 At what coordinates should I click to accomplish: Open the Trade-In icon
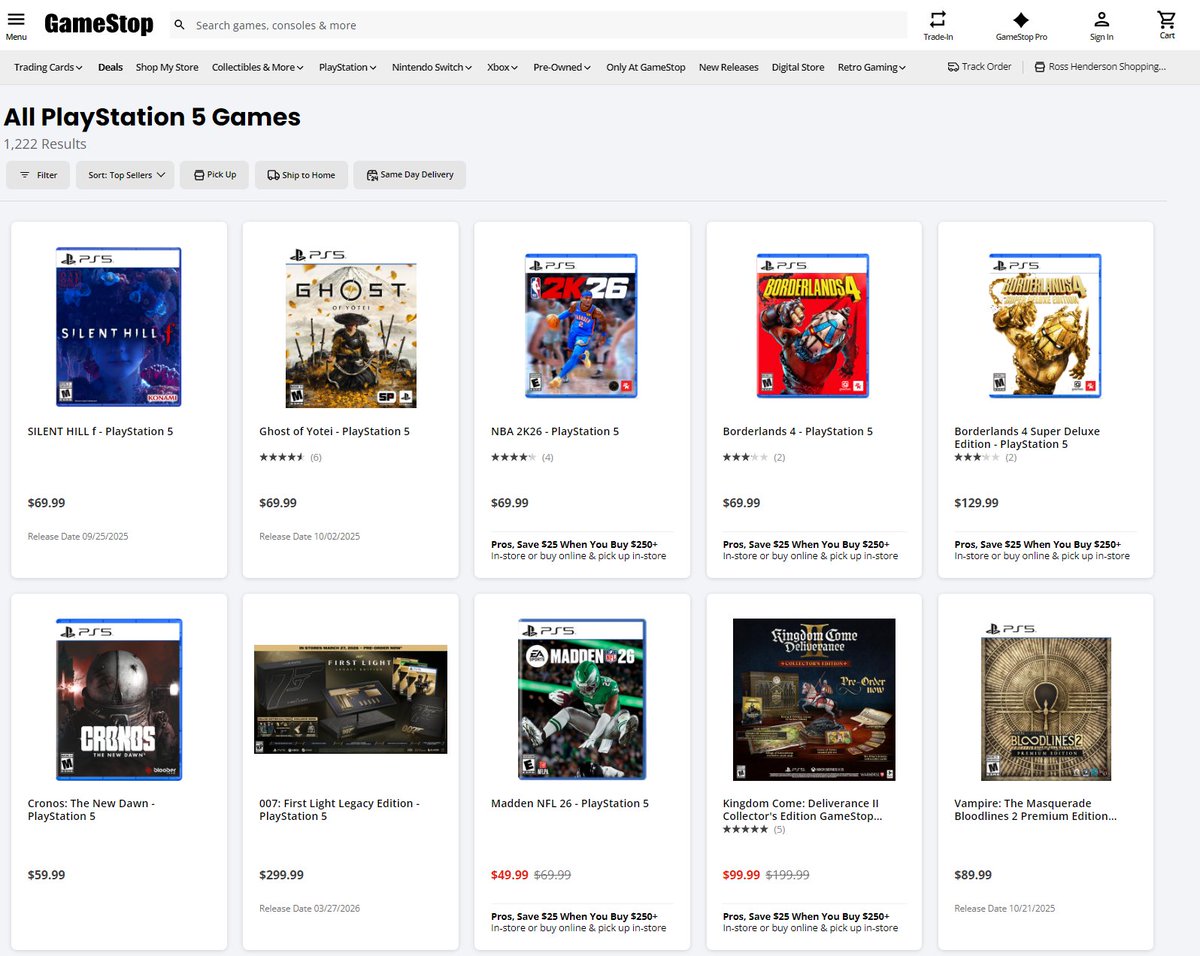pyautogui.click(x=938, y=19)
